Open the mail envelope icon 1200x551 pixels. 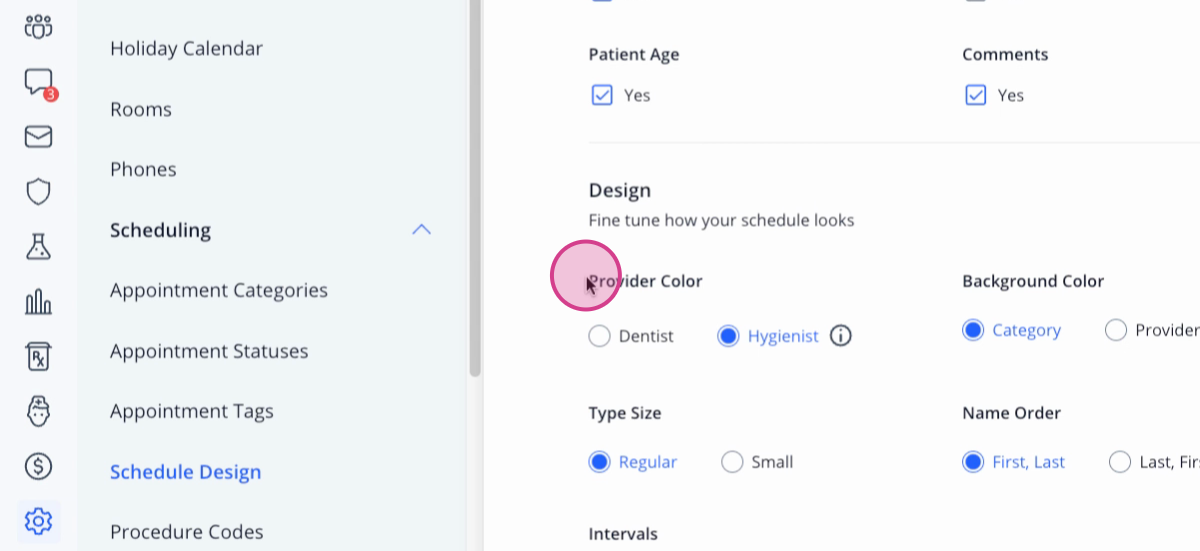pos(38,137)
